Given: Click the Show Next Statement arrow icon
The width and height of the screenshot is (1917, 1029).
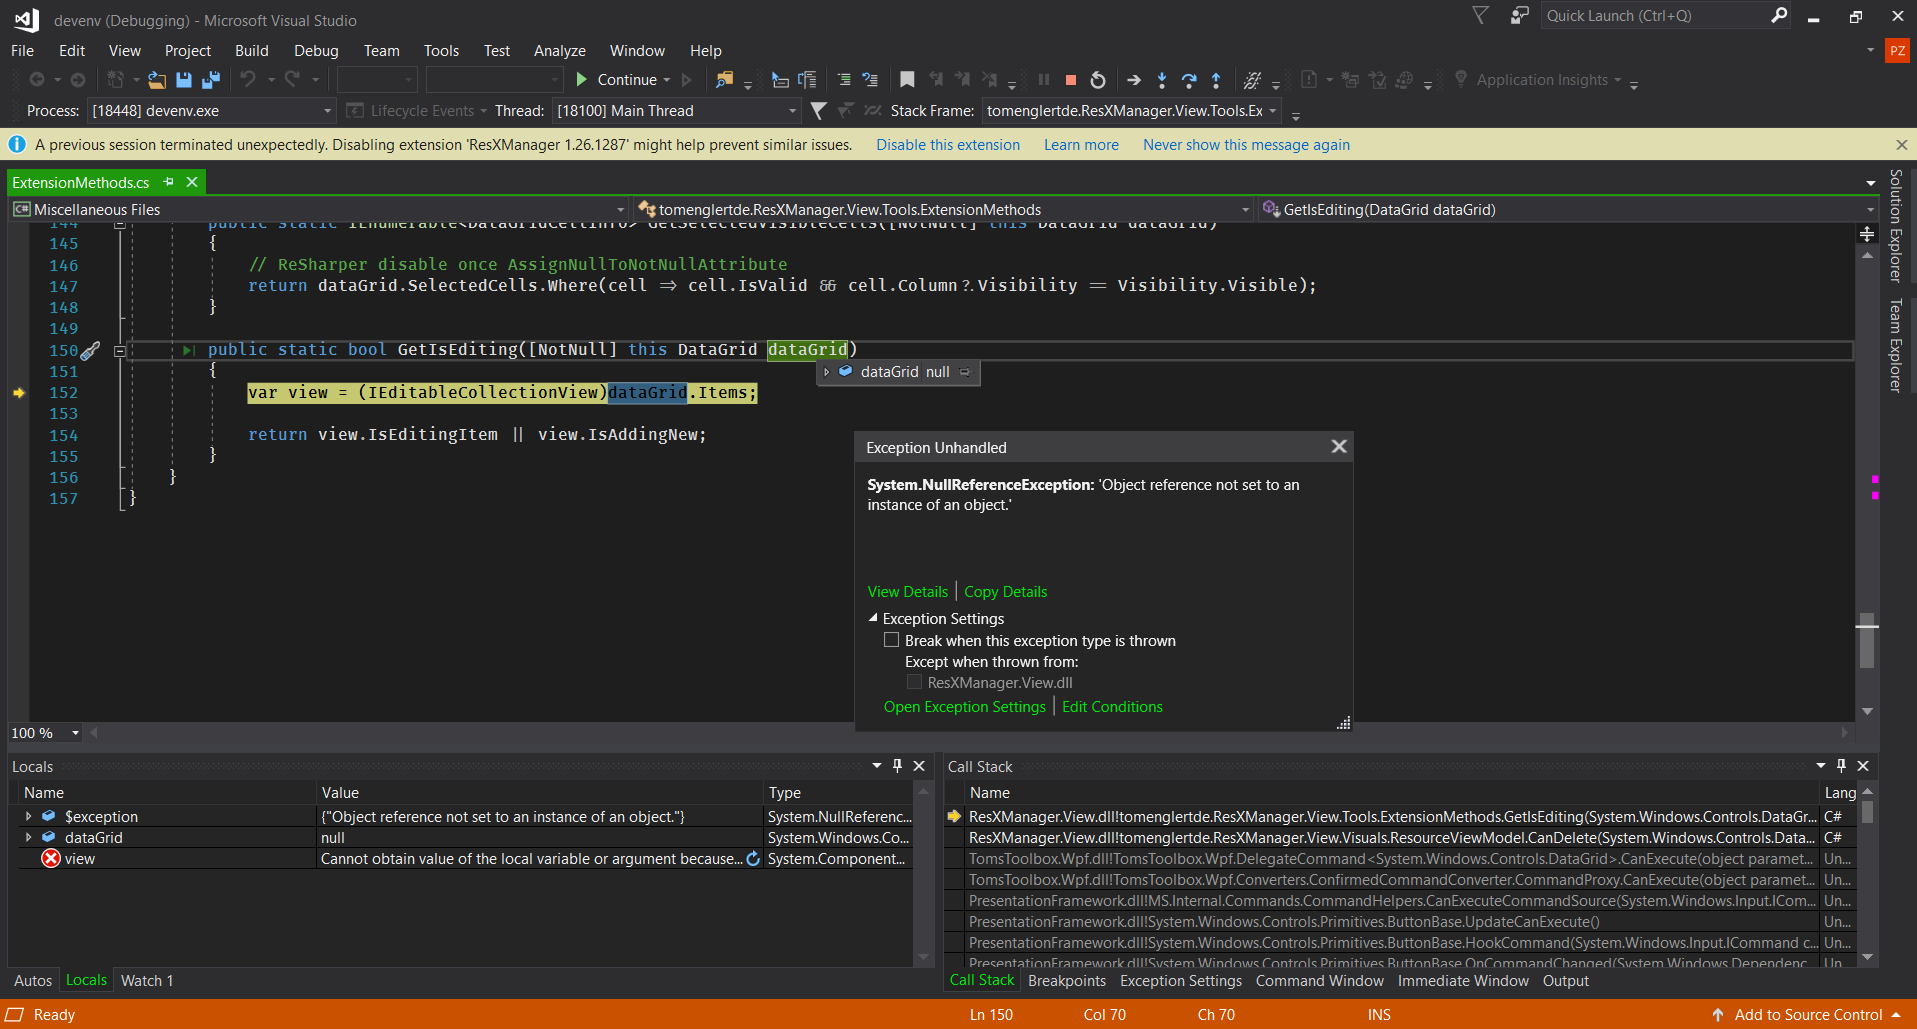Looking at the screenshot, I should click(x=1134, y=80).
